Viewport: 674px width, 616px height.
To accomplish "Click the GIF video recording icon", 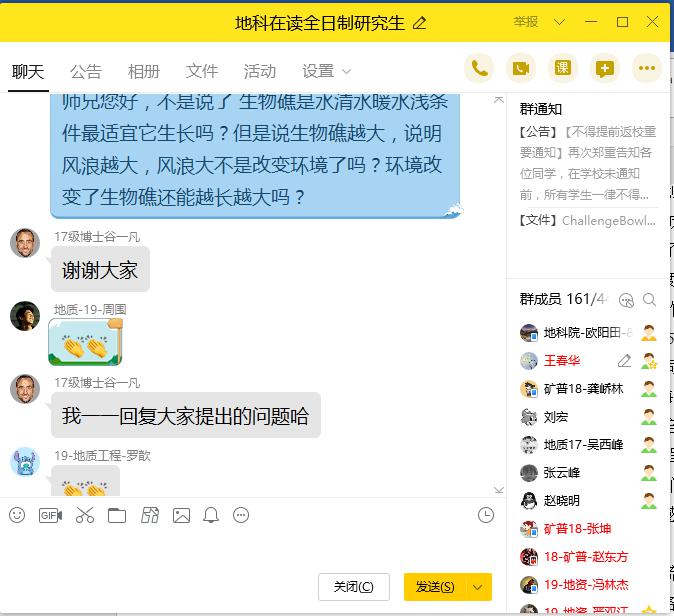I will click(x=50, y=515).
